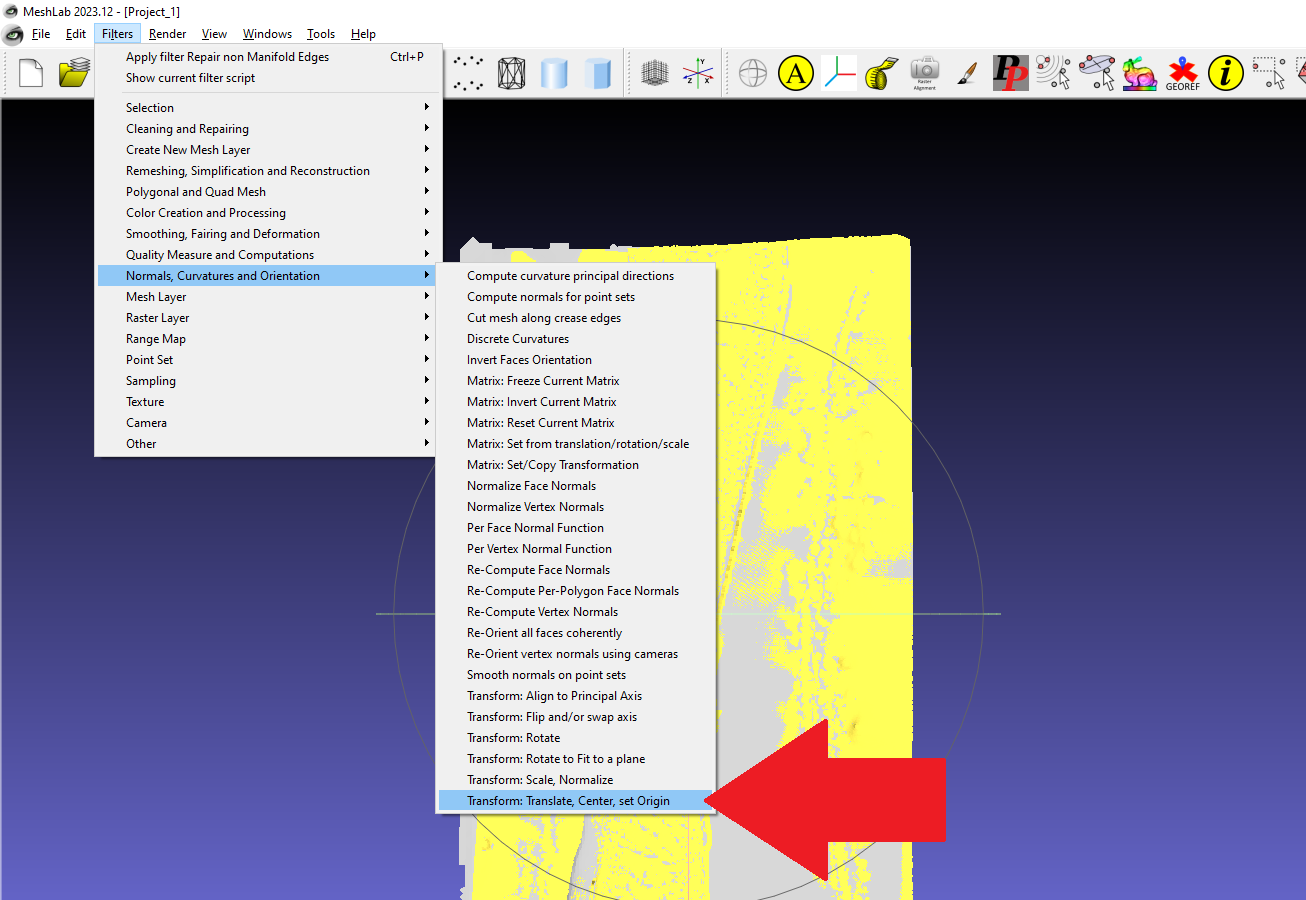
Task: Click the select connected components icon
Action: [x=1096, y=73]
